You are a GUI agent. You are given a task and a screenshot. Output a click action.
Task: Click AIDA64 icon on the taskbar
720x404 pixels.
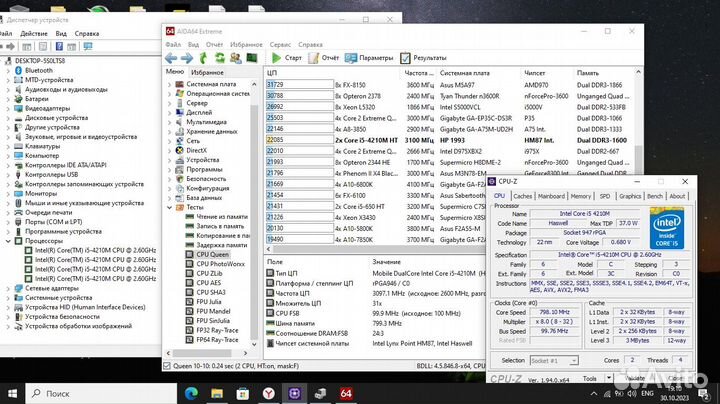tap(346, 393)
